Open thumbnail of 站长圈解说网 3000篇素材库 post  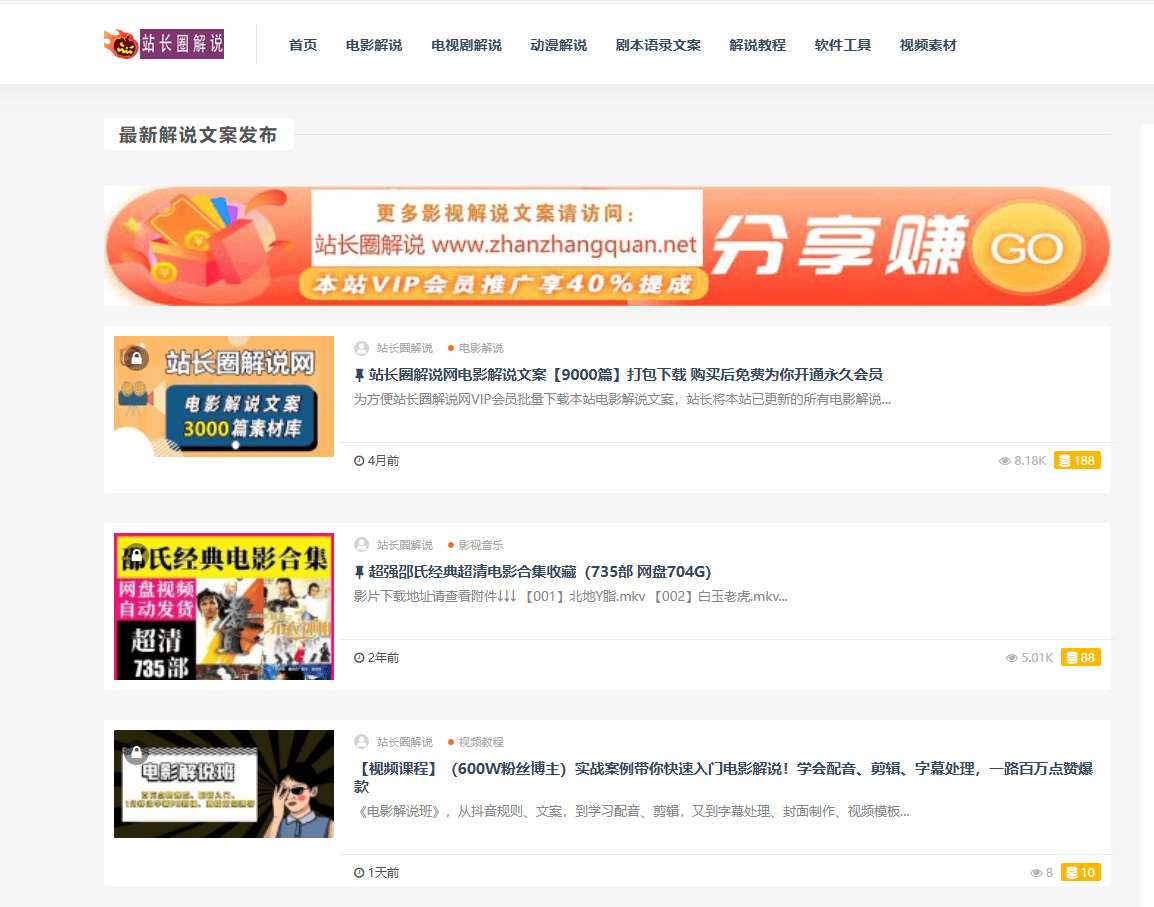(224, 396)
